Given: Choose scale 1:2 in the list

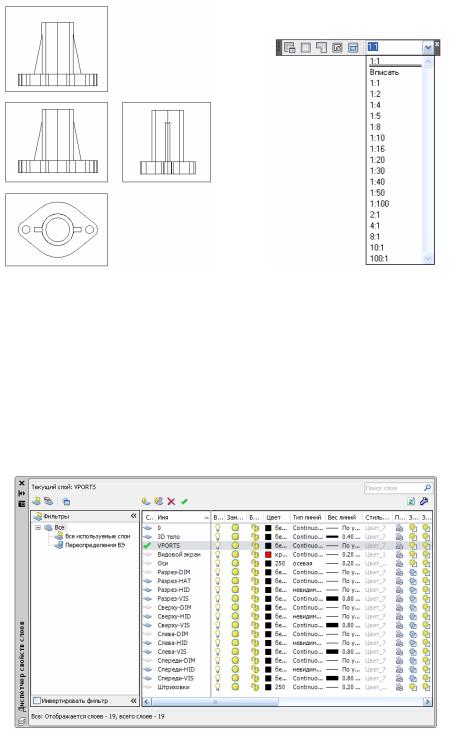Looking at the screenshot, I should coord(375,94).
